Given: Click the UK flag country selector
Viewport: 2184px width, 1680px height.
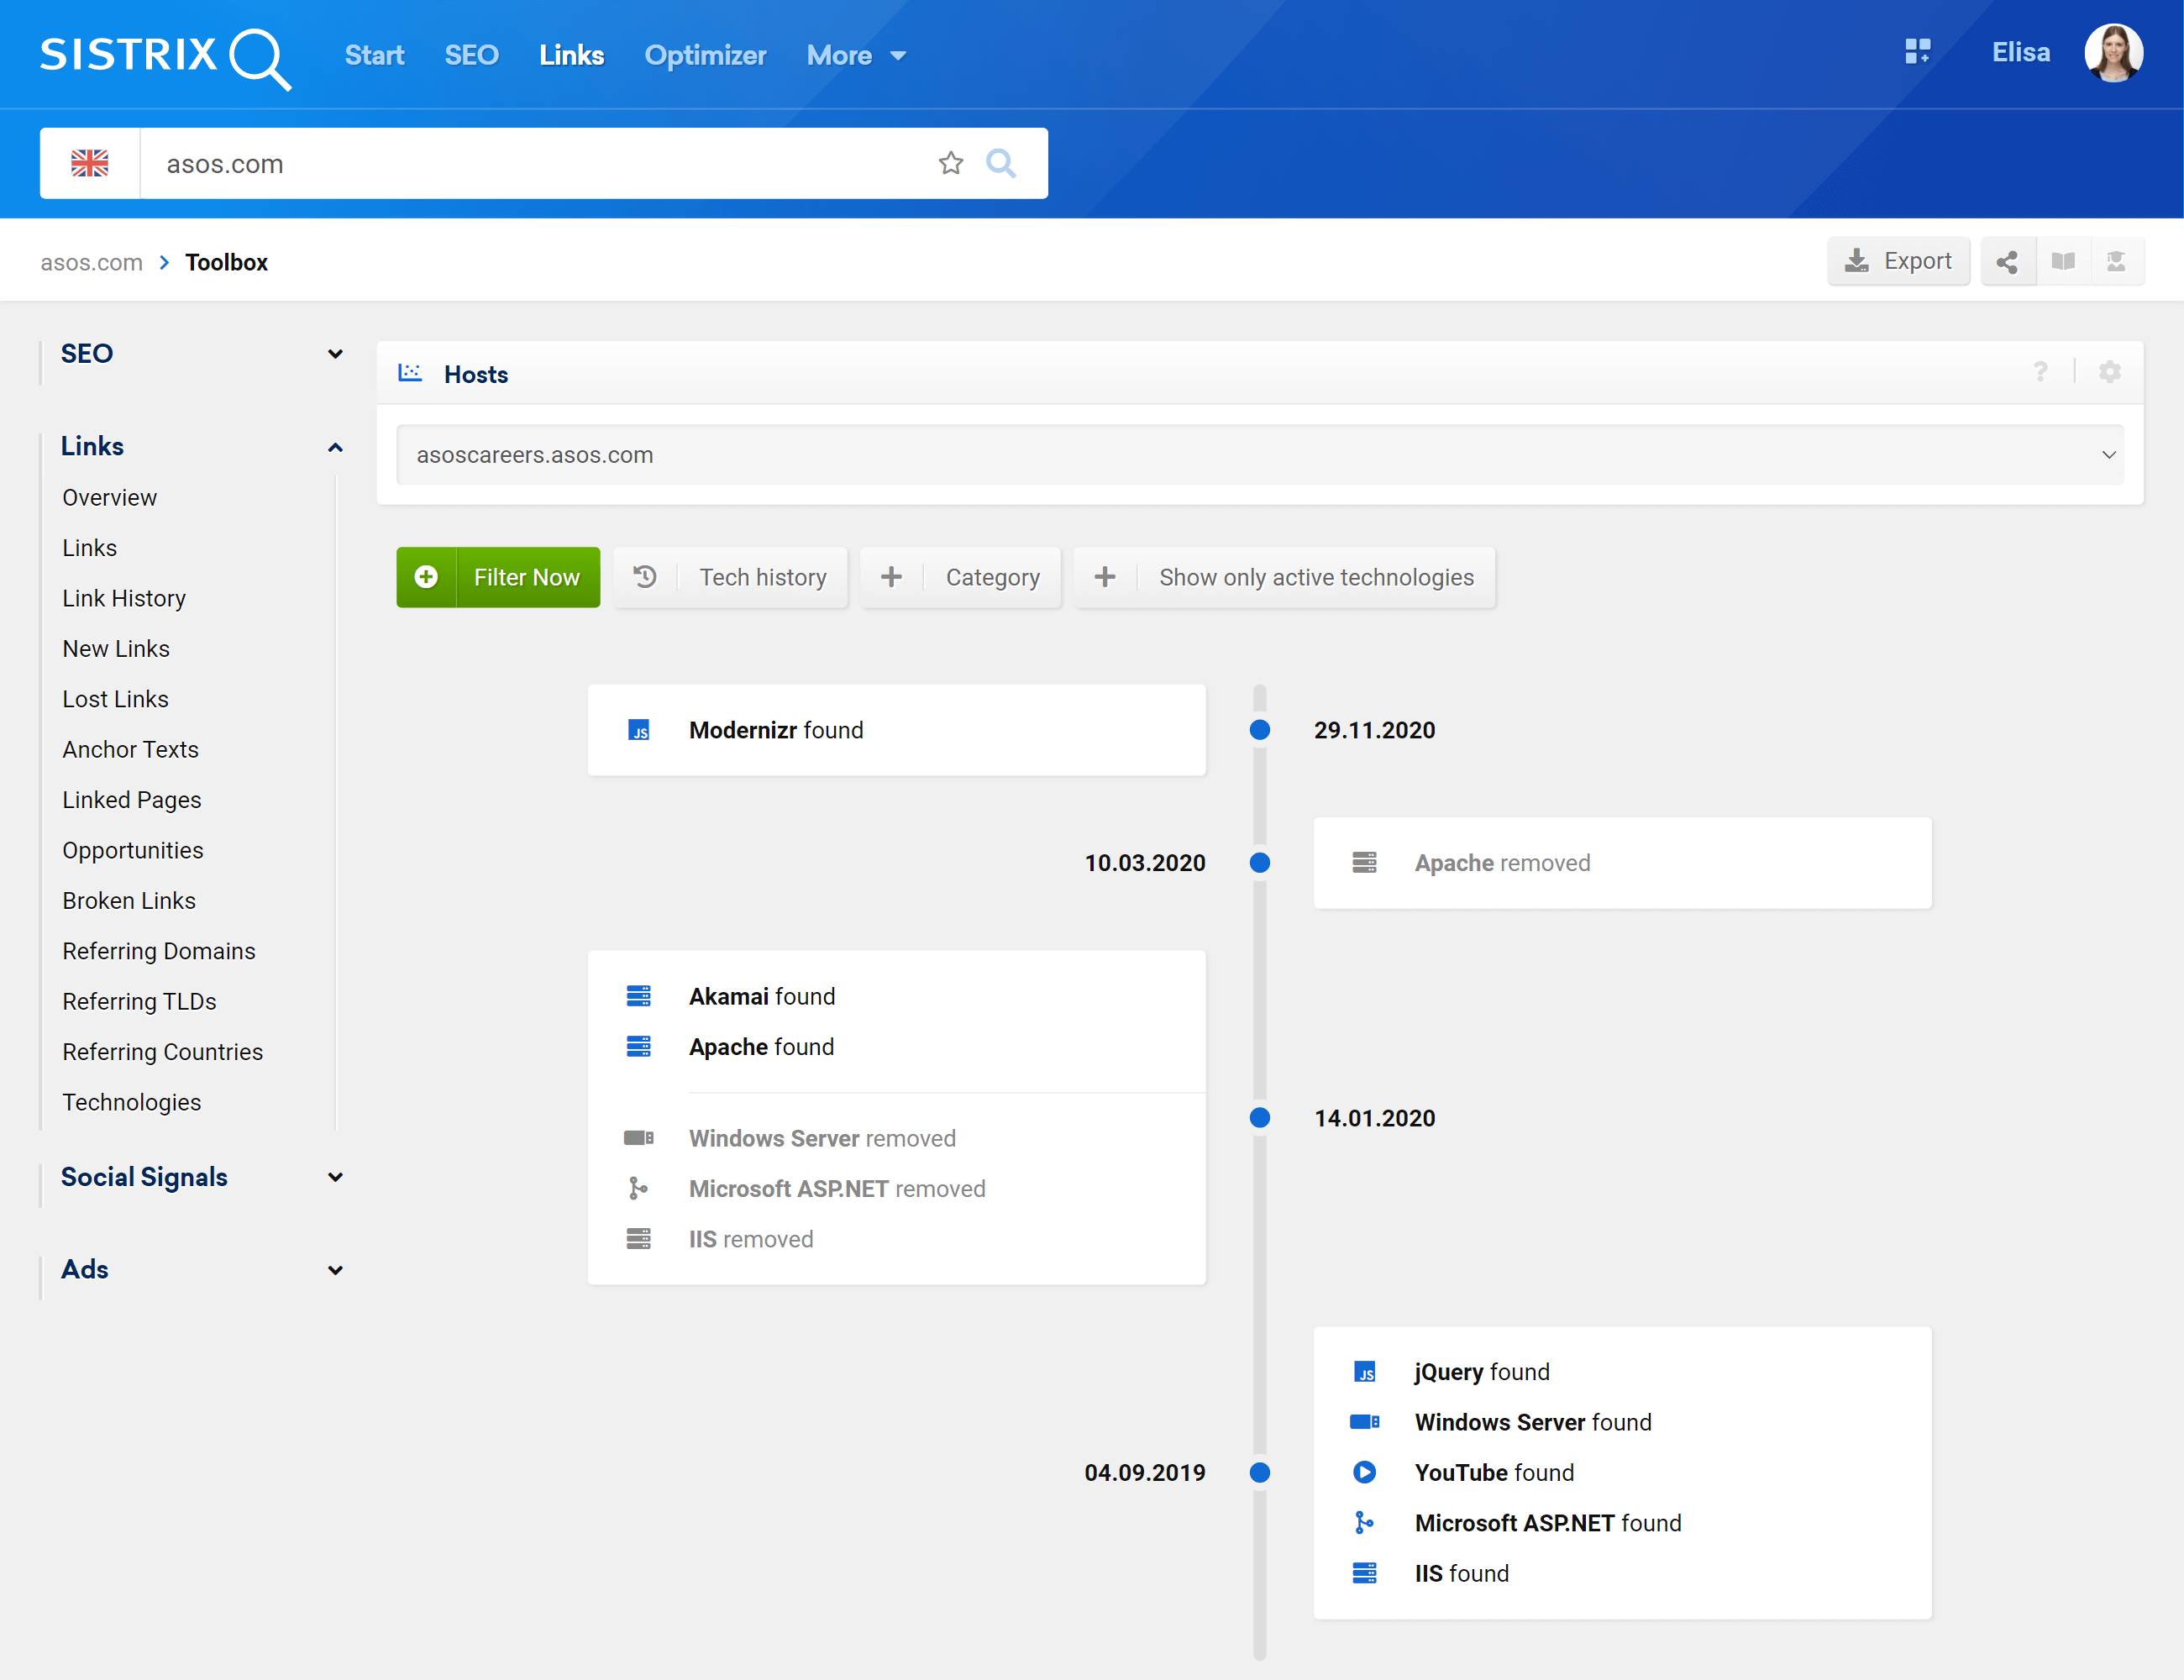Looking at the screenshot, I should click(90, 163).
